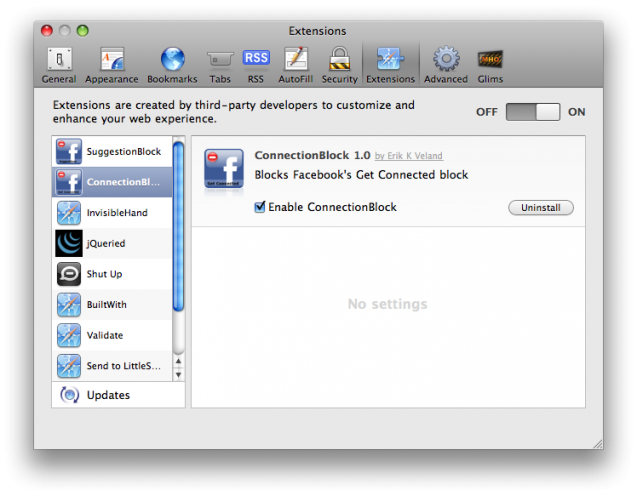Click the Send to LittleS... row text
Image resolution: width=637 pixels, height=496 pixels.
[124, 366]
